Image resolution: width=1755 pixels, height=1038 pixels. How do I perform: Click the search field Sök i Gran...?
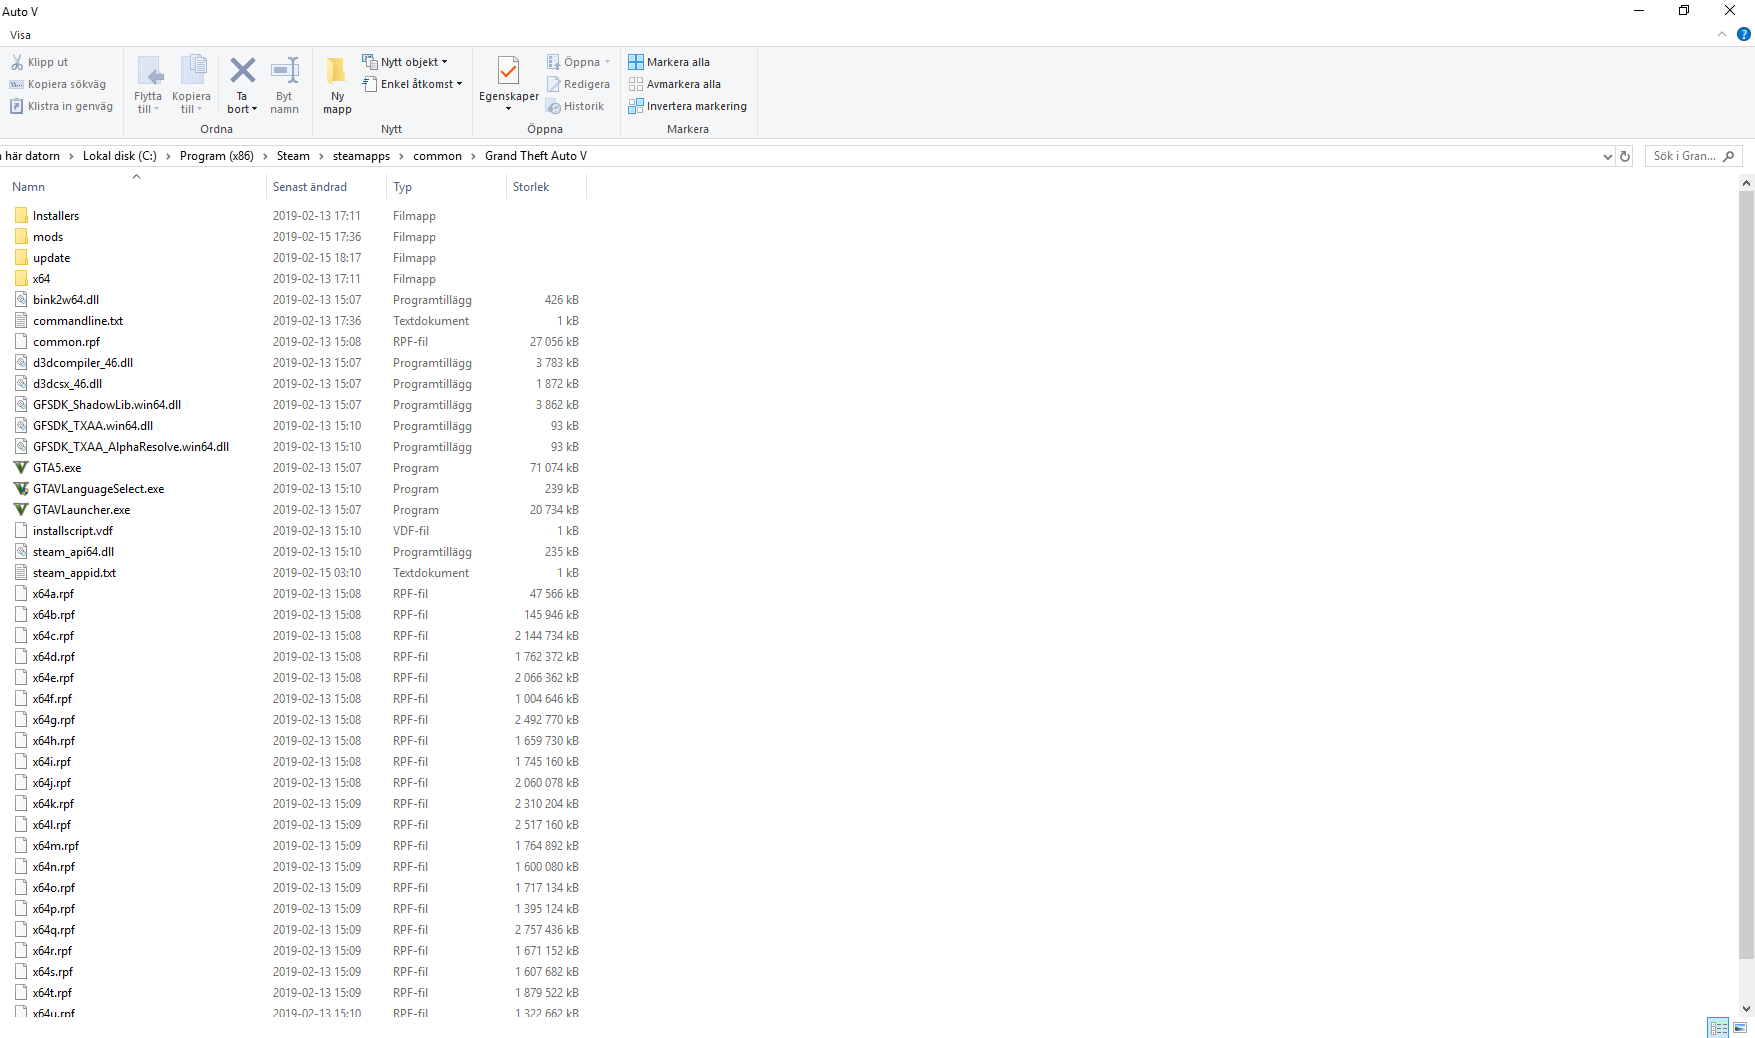[1693, 156]
